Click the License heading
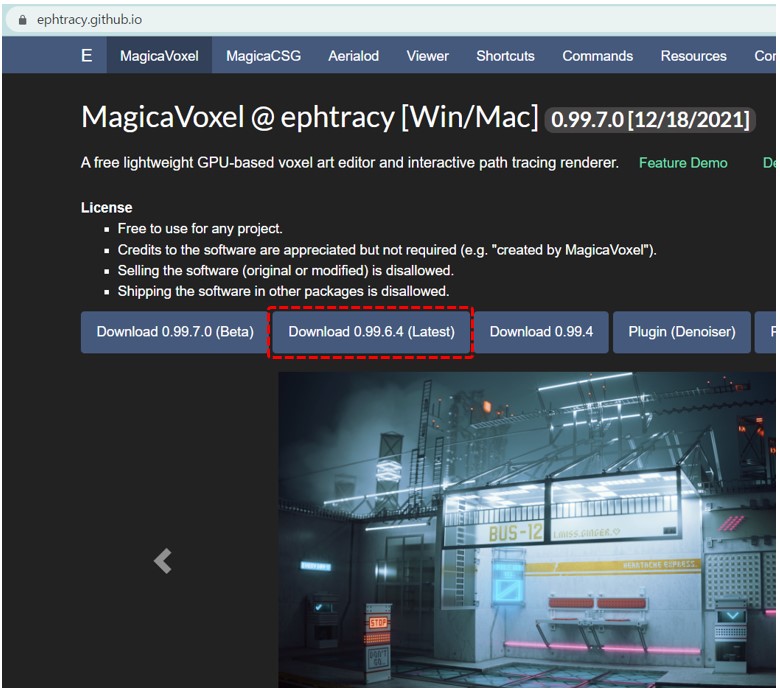 [x=106, y=207]
